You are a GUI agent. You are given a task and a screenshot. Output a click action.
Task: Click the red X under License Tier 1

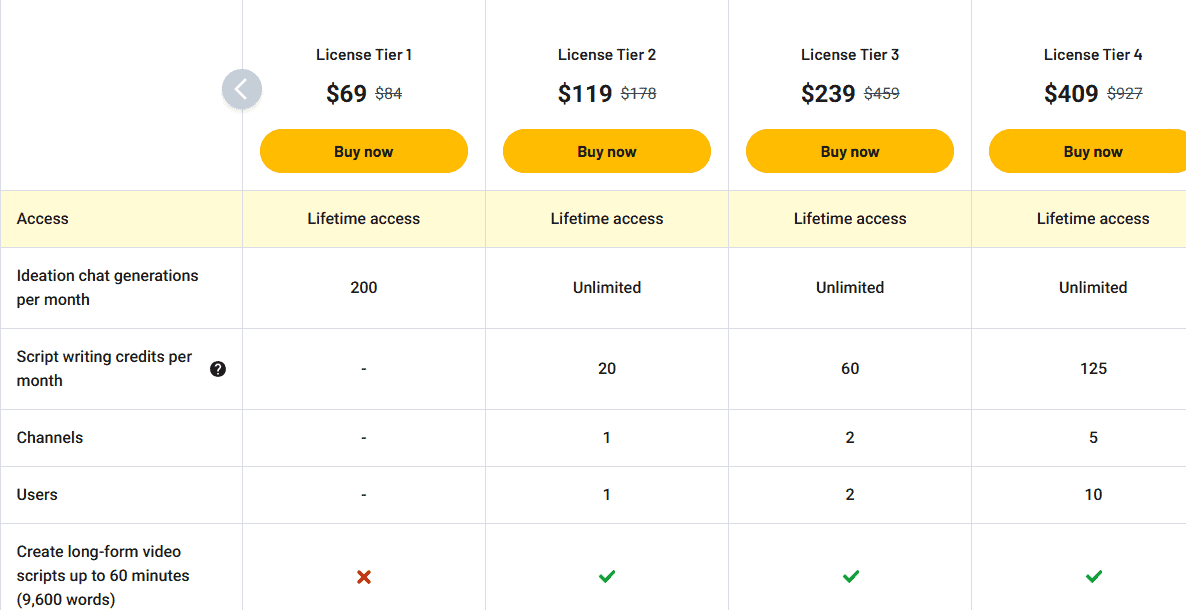point(363,577)
